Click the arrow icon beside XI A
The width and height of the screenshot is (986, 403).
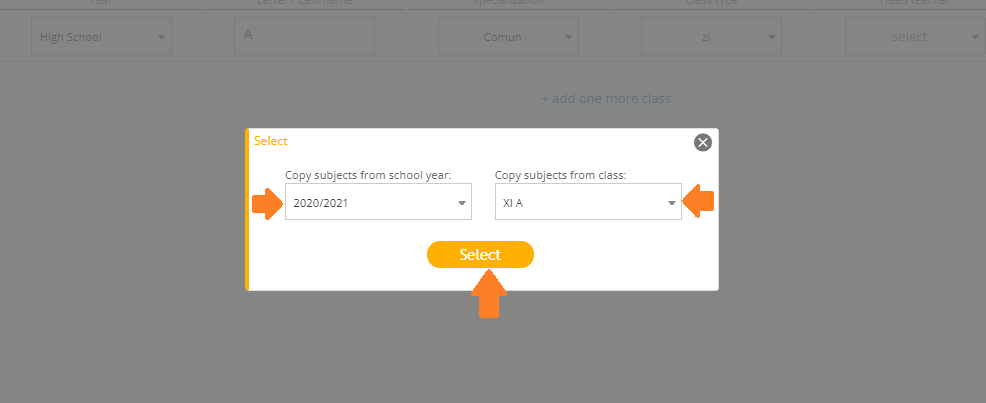[672, 203]
